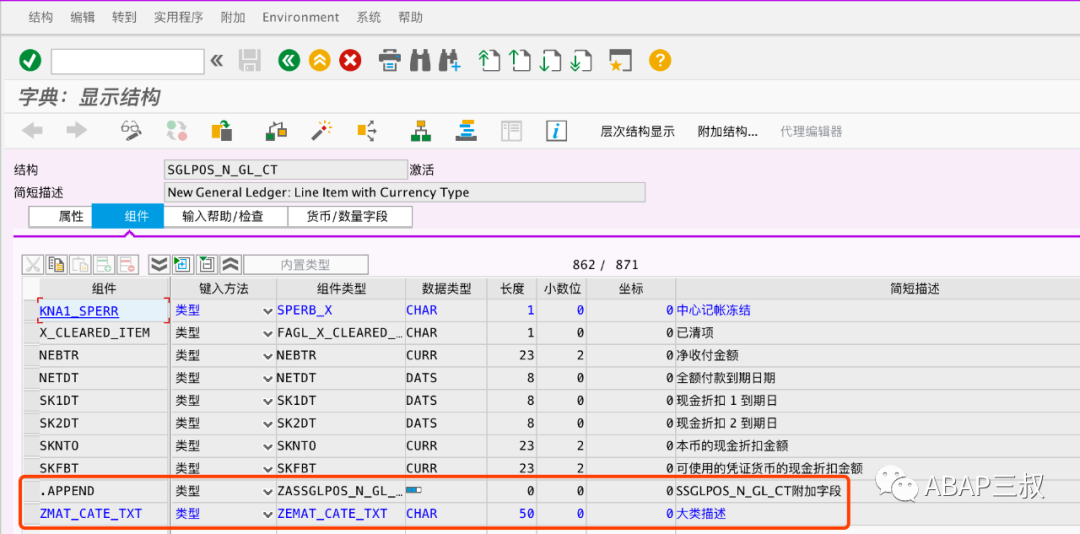Open typing method dropdown for KNA1_SPERR
Viewport: 1080px width, 534px height.
[268, 311]
